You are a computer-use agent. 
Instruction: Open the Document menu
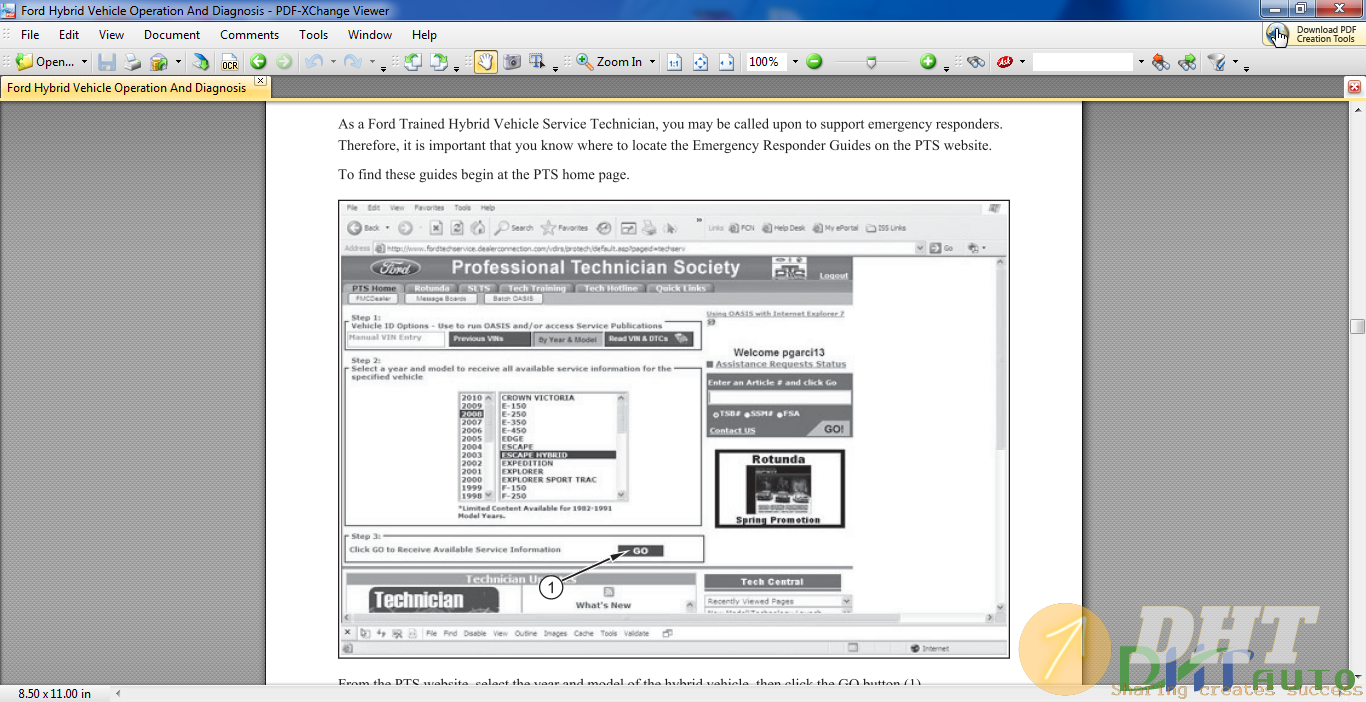coord(172,34)
